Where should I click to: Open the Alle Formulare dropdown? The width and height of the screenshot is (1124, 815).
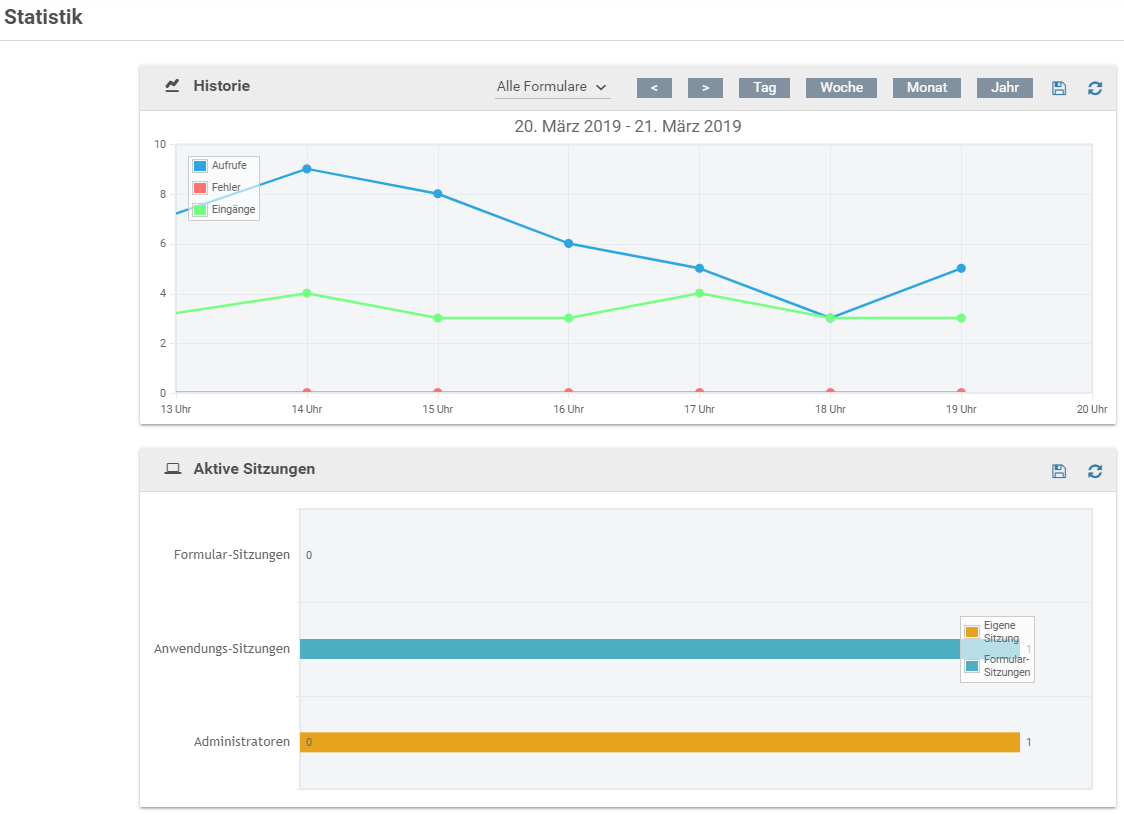[x=552, y=87]
